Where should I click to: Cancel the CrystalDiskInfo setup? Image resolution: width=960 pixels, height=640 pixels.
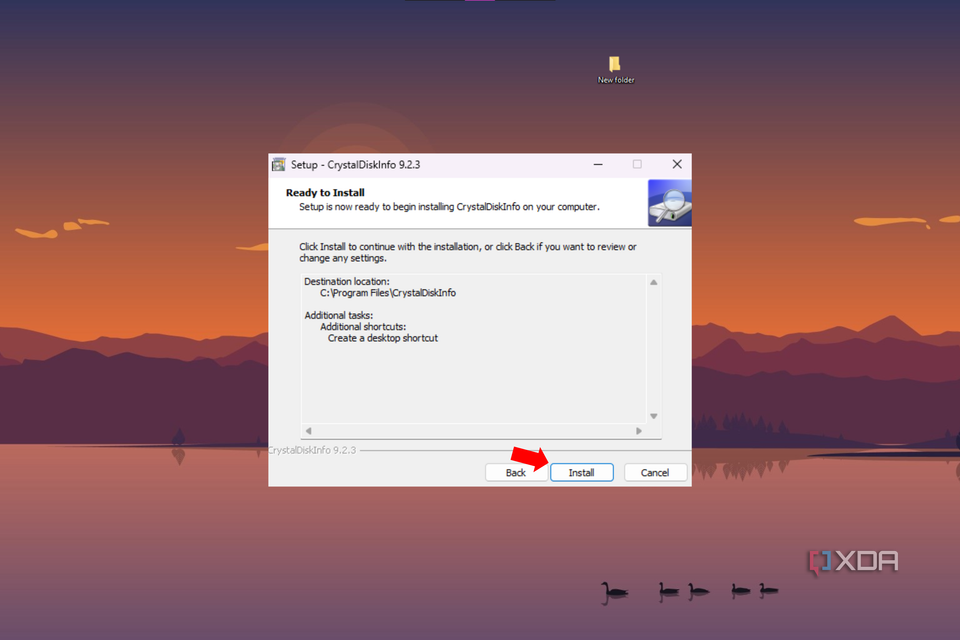tap(655, 472)
